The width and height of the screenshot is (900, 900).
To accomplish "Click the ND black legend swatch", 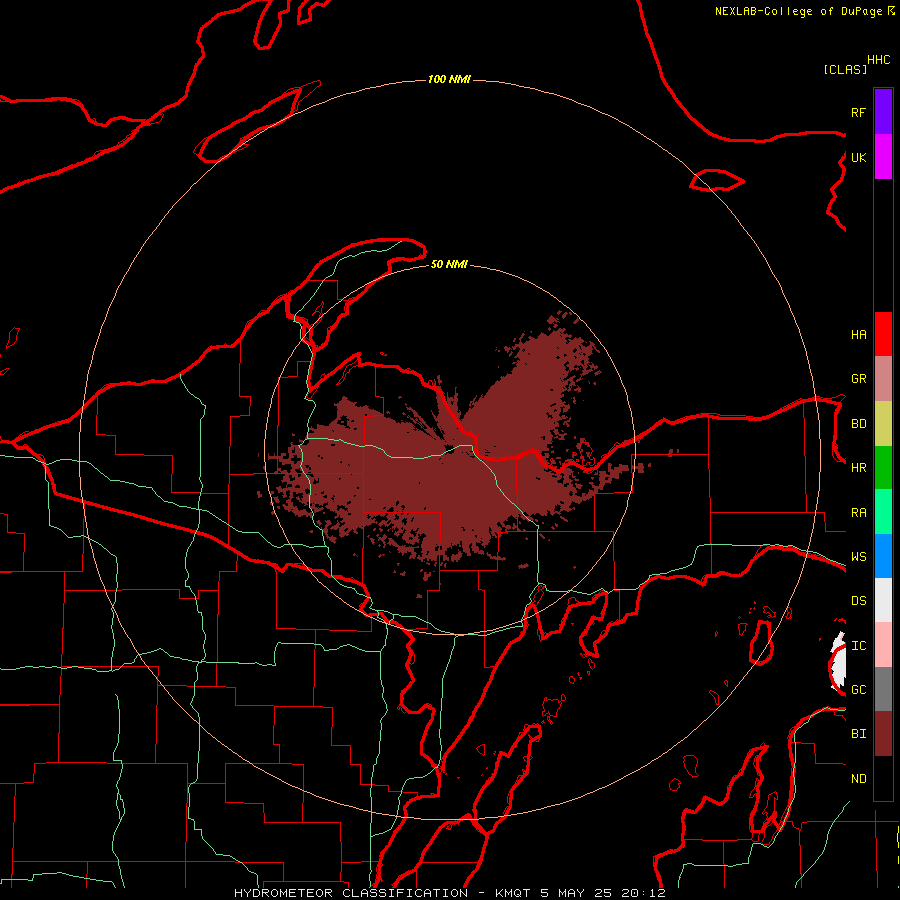I will tap(883, 778).
